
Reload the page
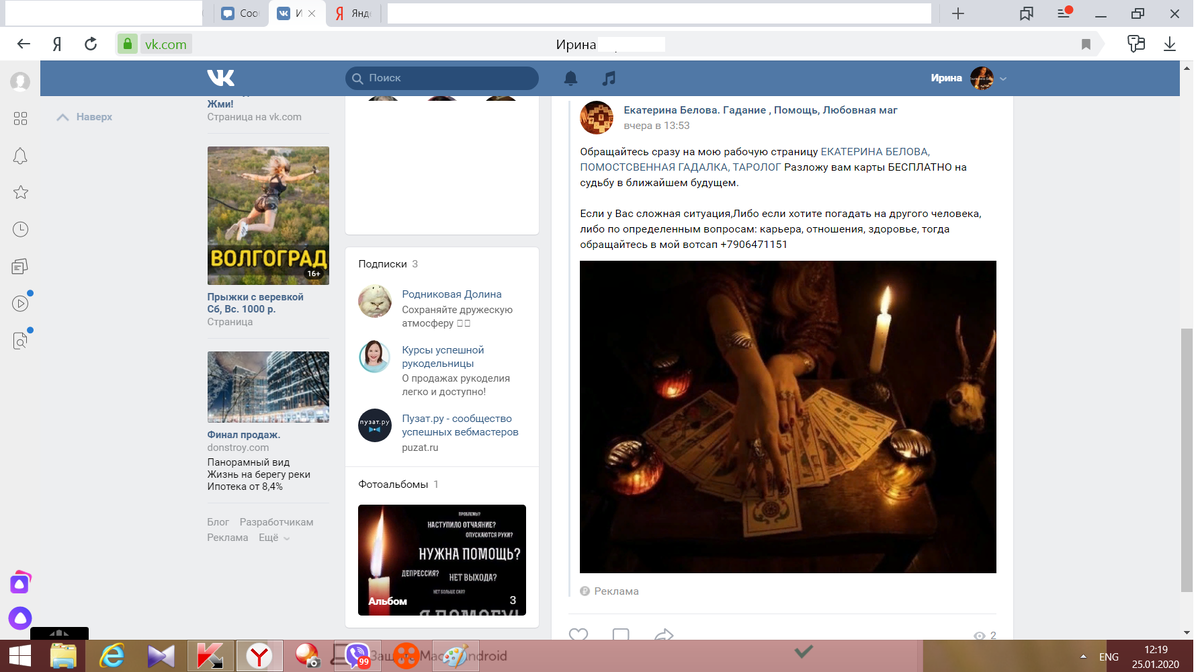[91, 44]
